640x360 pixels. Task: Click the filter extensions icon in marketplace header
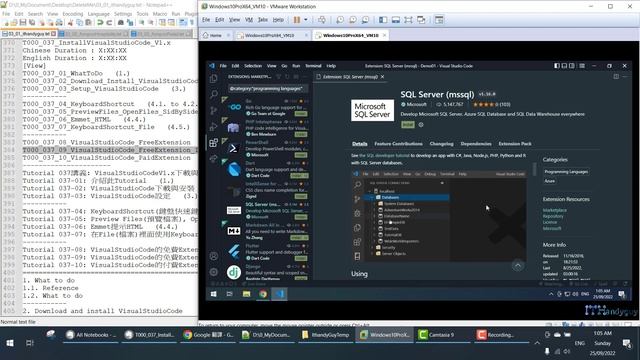coord(279,77)
